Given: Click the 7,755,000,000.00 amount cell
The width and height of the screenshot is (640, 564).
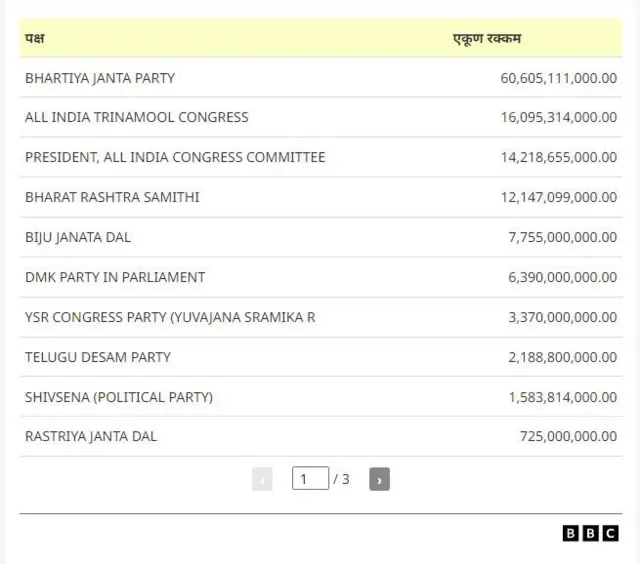Looking at the screenshot, I should pyautogui.click(x=562, y=237).
